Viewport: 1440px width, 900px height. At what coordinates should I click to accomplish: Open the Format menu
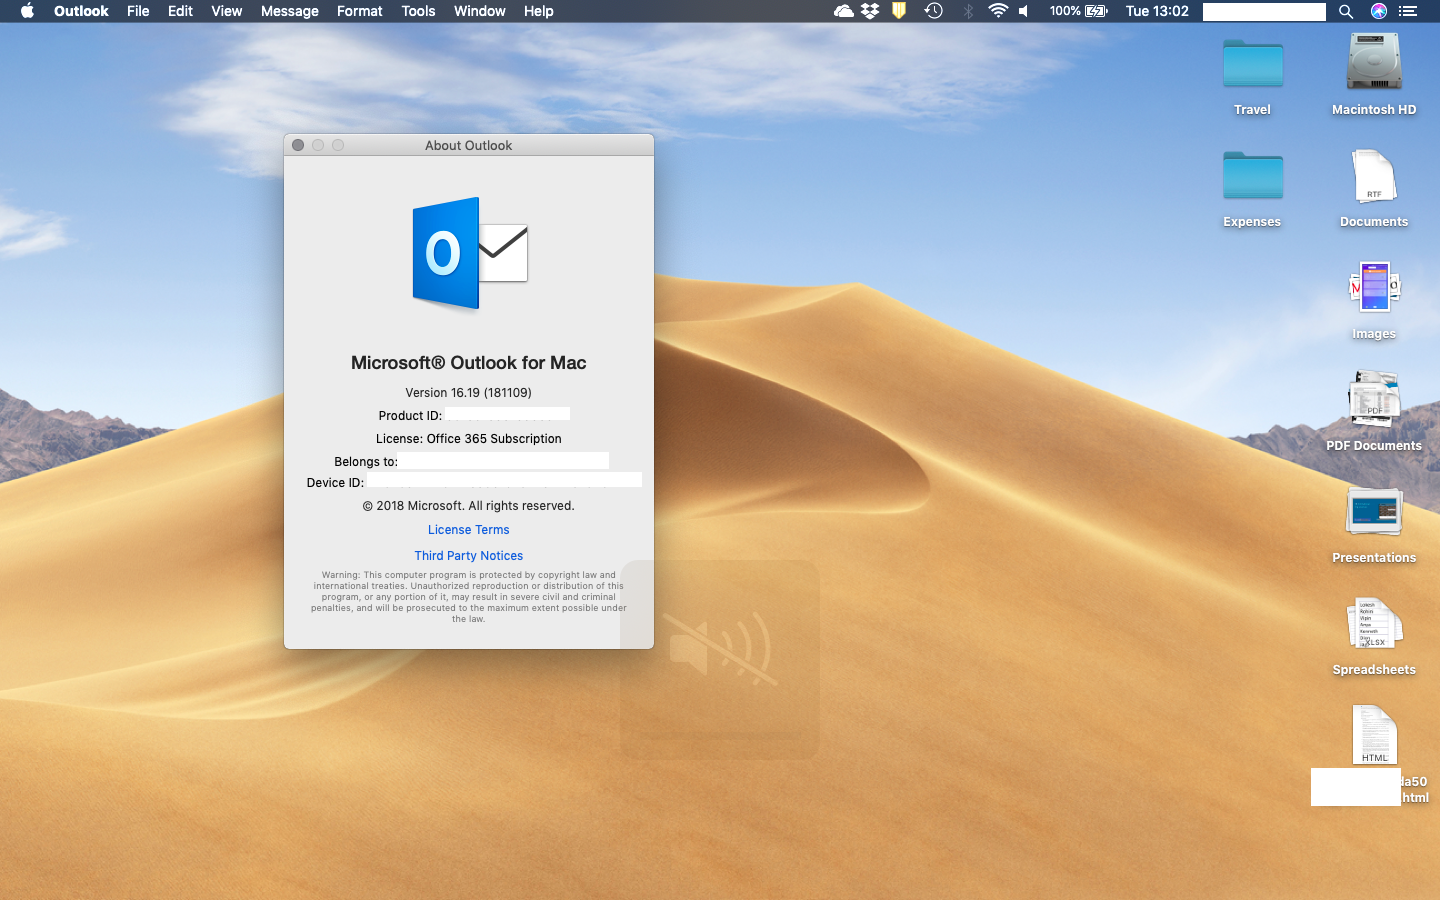pyautogui.click(x=359, y=11)
